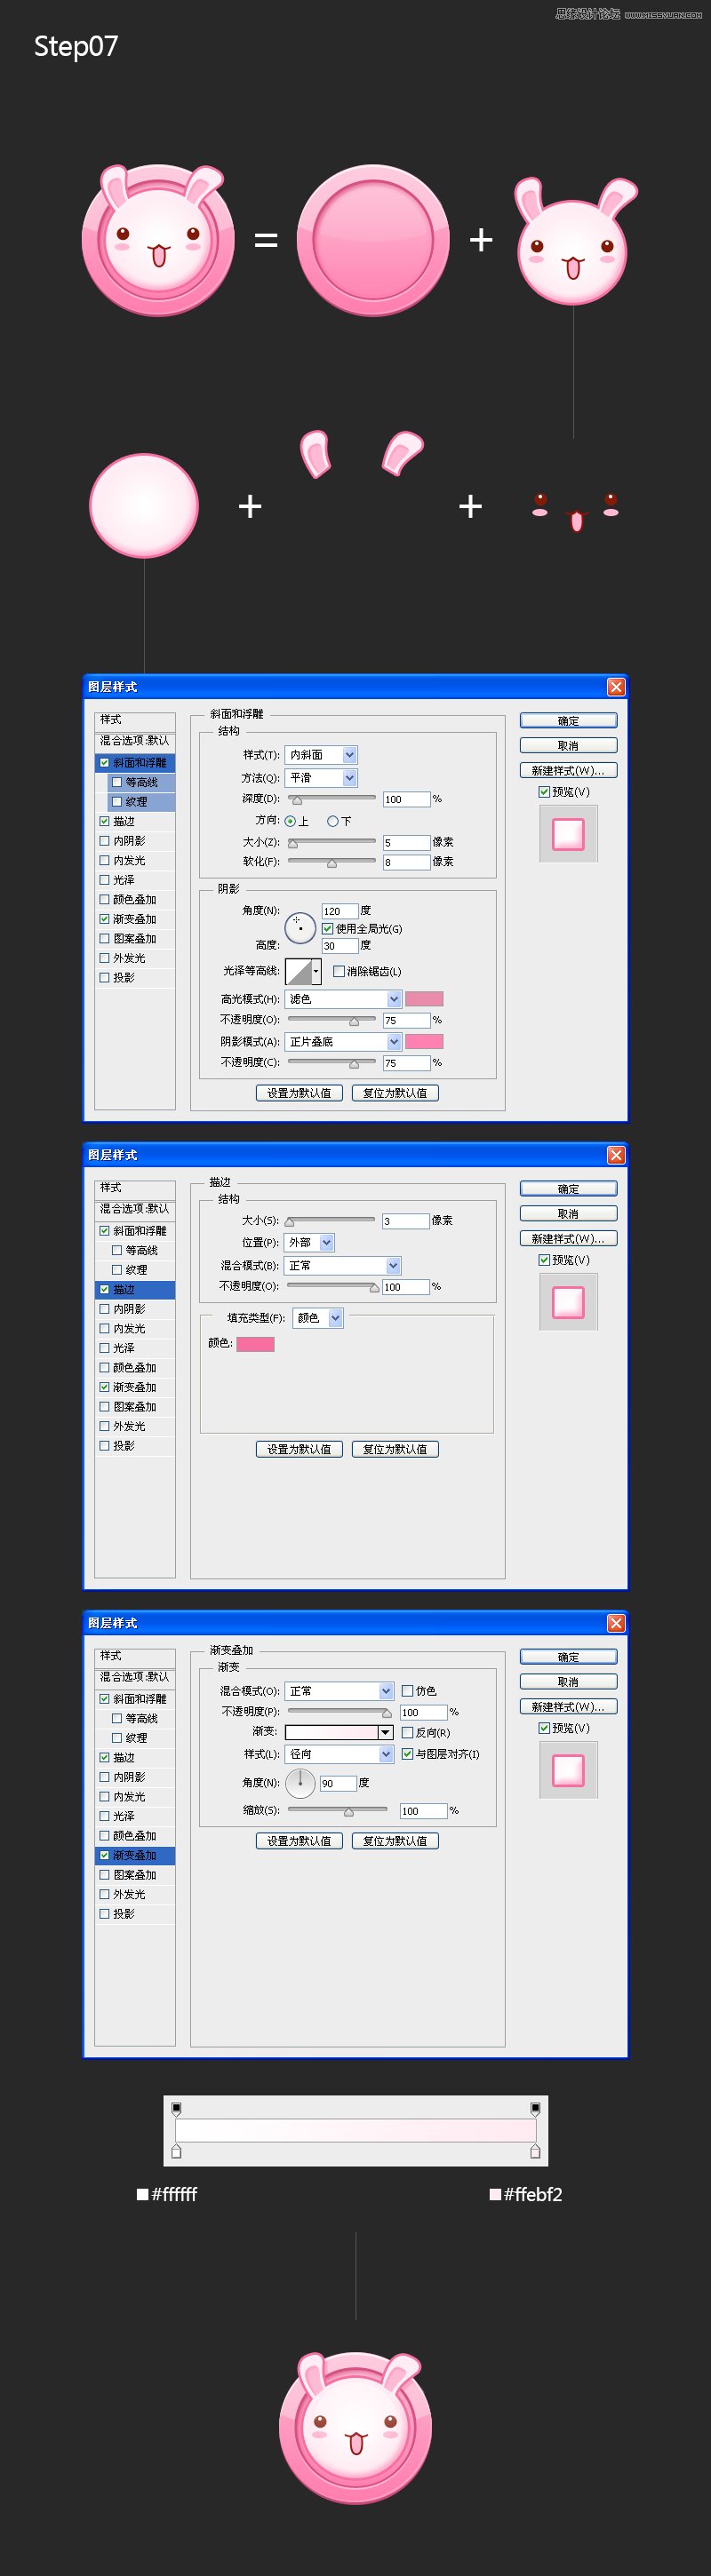Screen dimensions: 711x2576
Task: Open the 渐变 gradient picker dropdown
Action: coord(385,1733)
